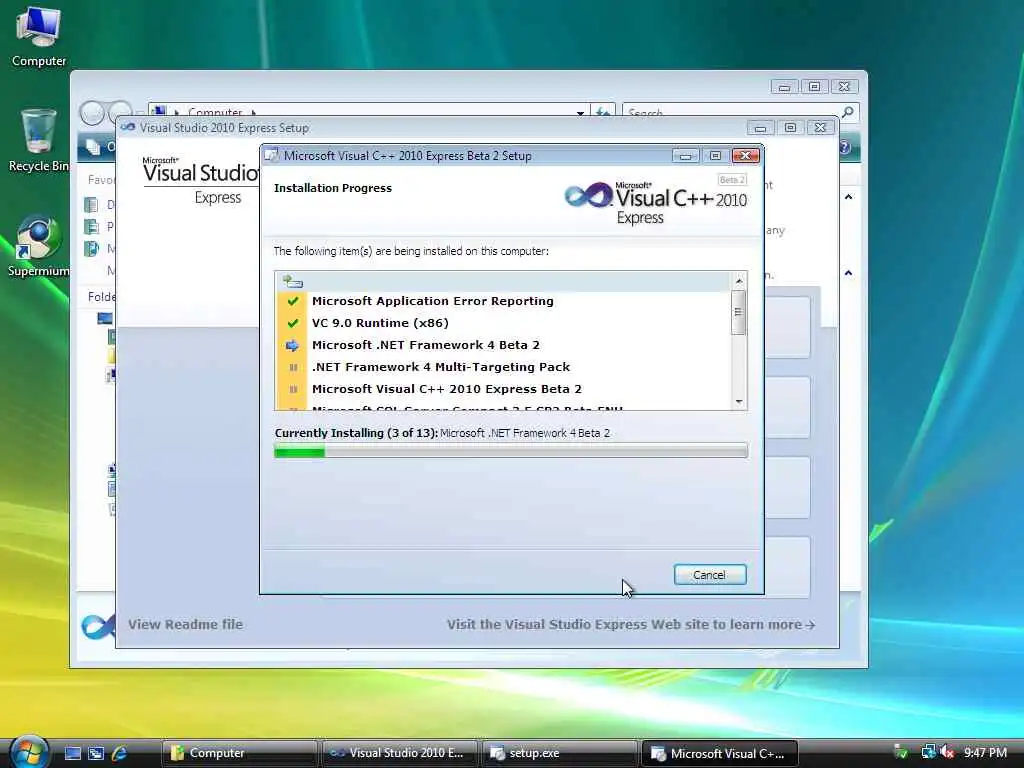The image size is (1024, 768).
Task: Click the Search box in Computer window
Action: click(x=731, y=112)
